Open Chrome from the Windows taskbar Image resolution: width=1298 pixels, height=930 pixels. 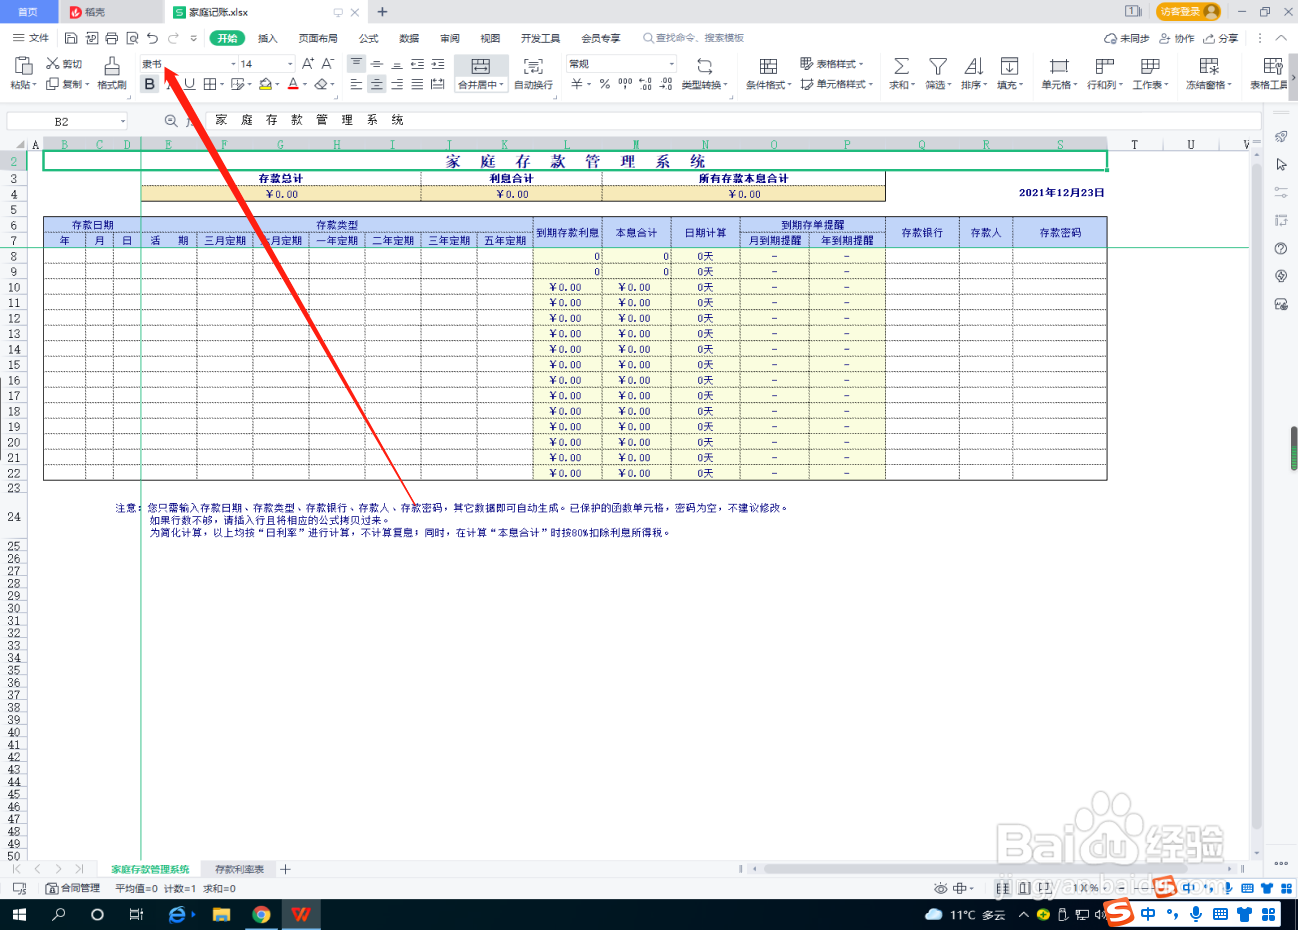pos(261,914)
